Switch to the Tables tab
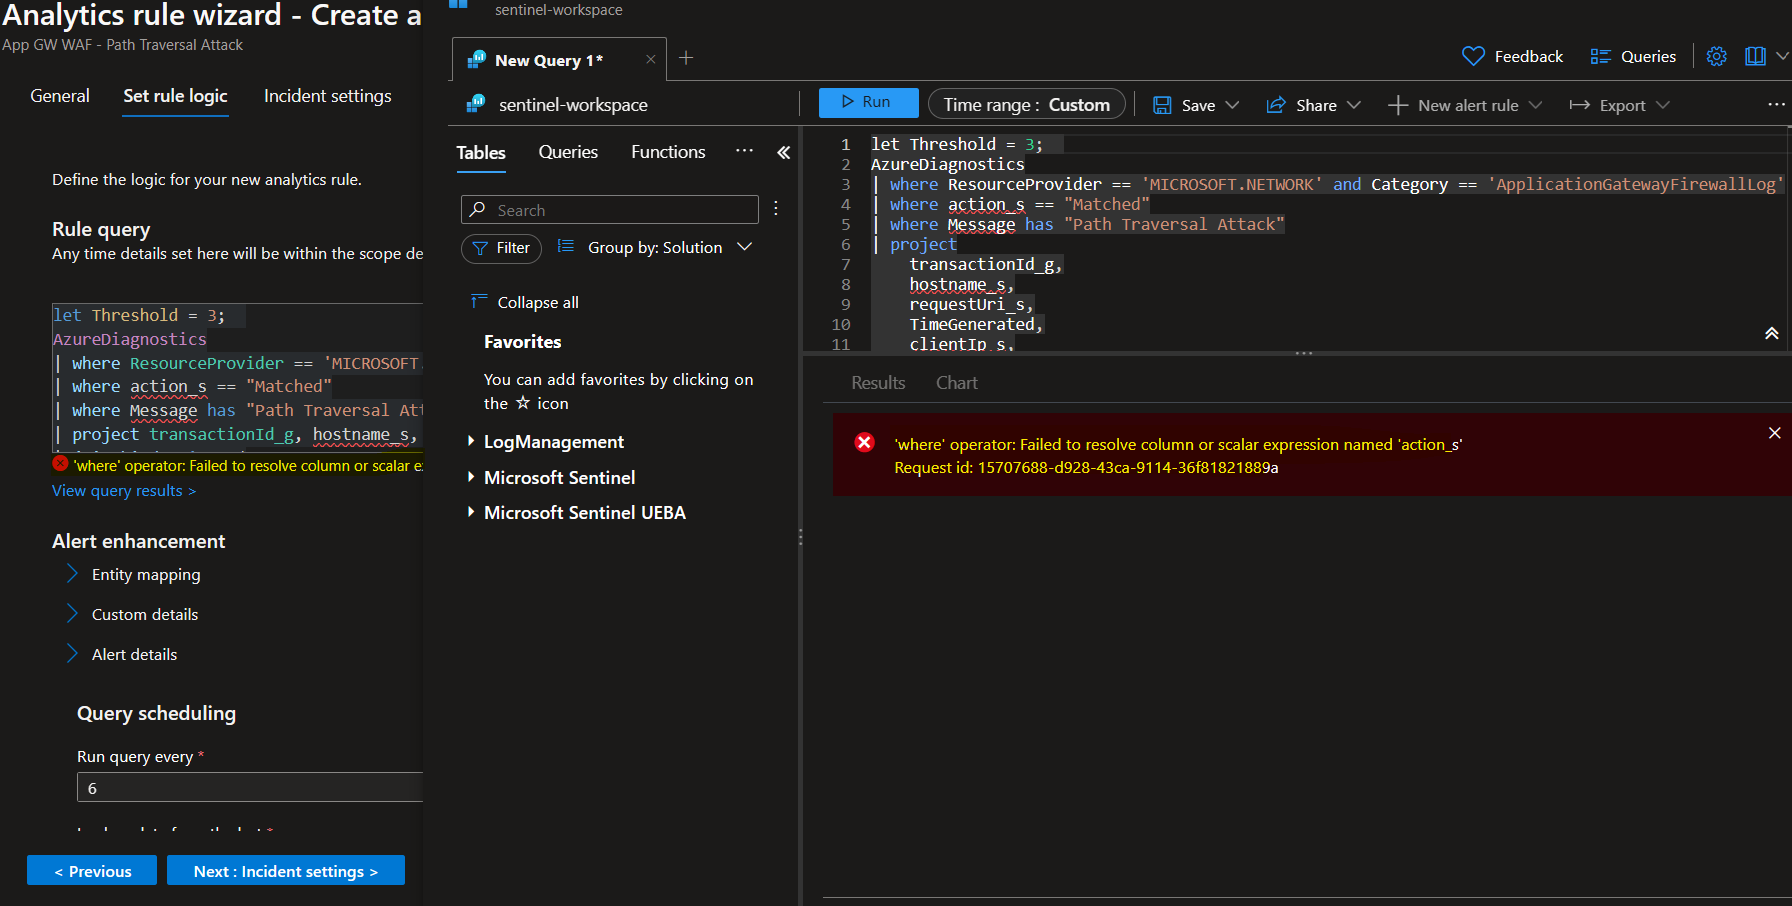Image resolution: width=1792 pixels, height=906 pixels. click(481, 153)
